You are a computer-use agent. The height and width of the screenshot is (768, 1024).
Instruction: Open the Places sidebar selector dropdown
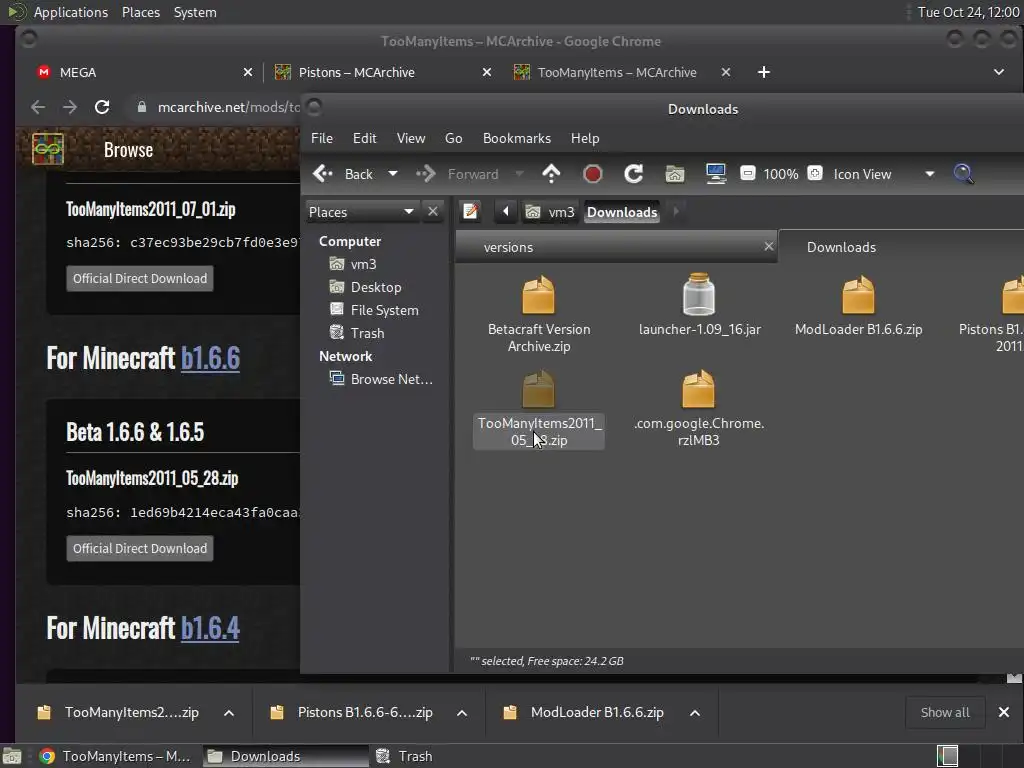pyautogui.click(x=361, y=212)
